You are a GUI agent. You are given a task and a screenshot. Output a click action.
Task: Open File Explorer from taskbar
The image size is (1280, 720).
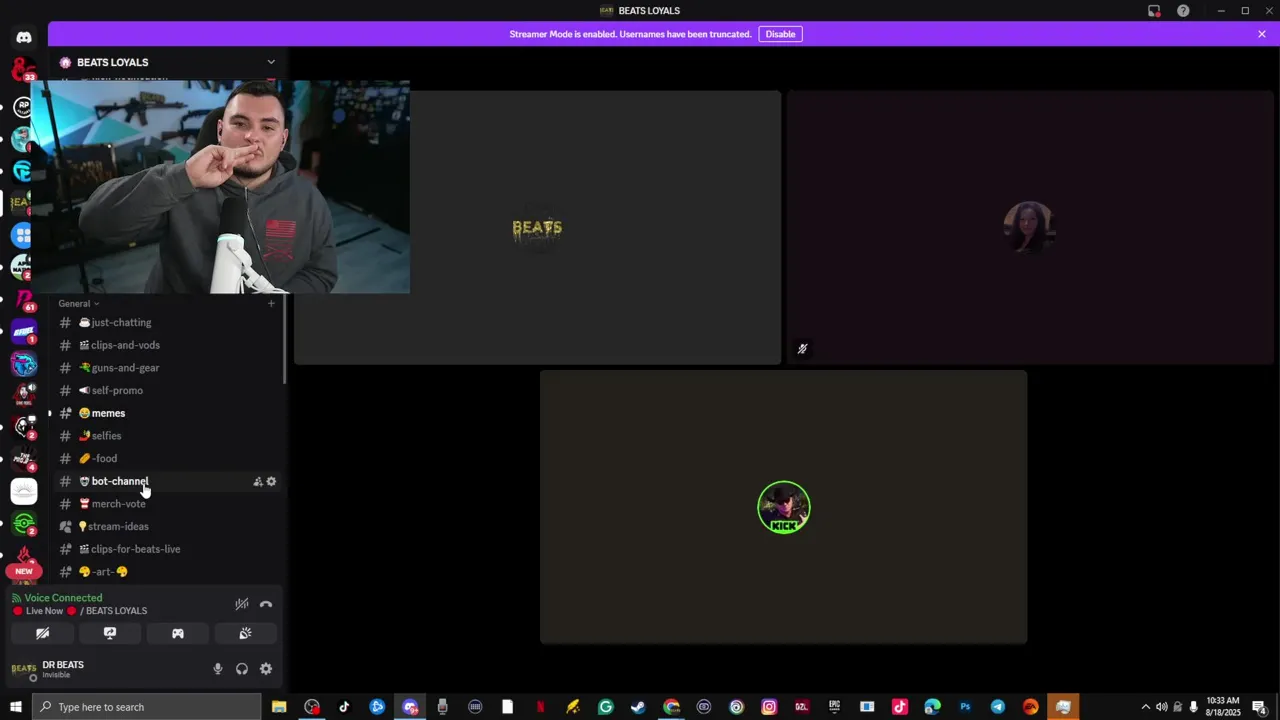pos(279,707)
